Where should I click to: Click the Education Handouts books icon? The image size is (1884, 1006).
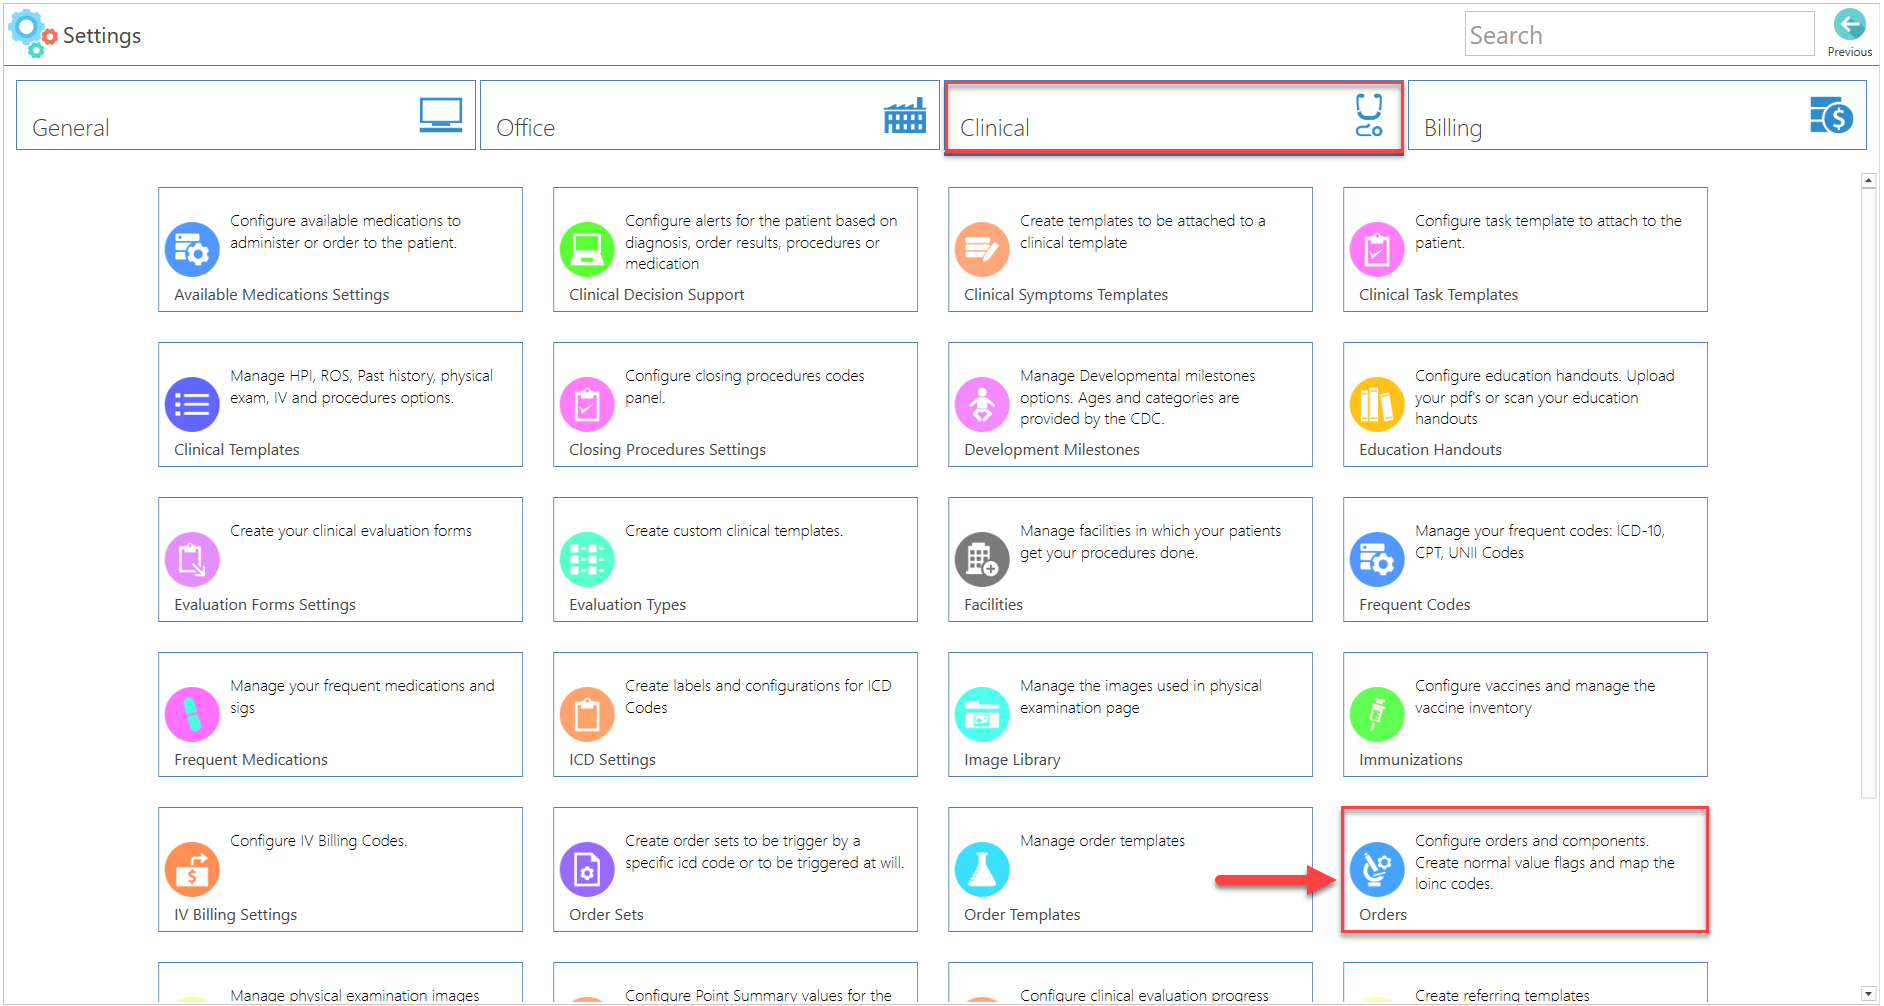tap(1377, 404)
